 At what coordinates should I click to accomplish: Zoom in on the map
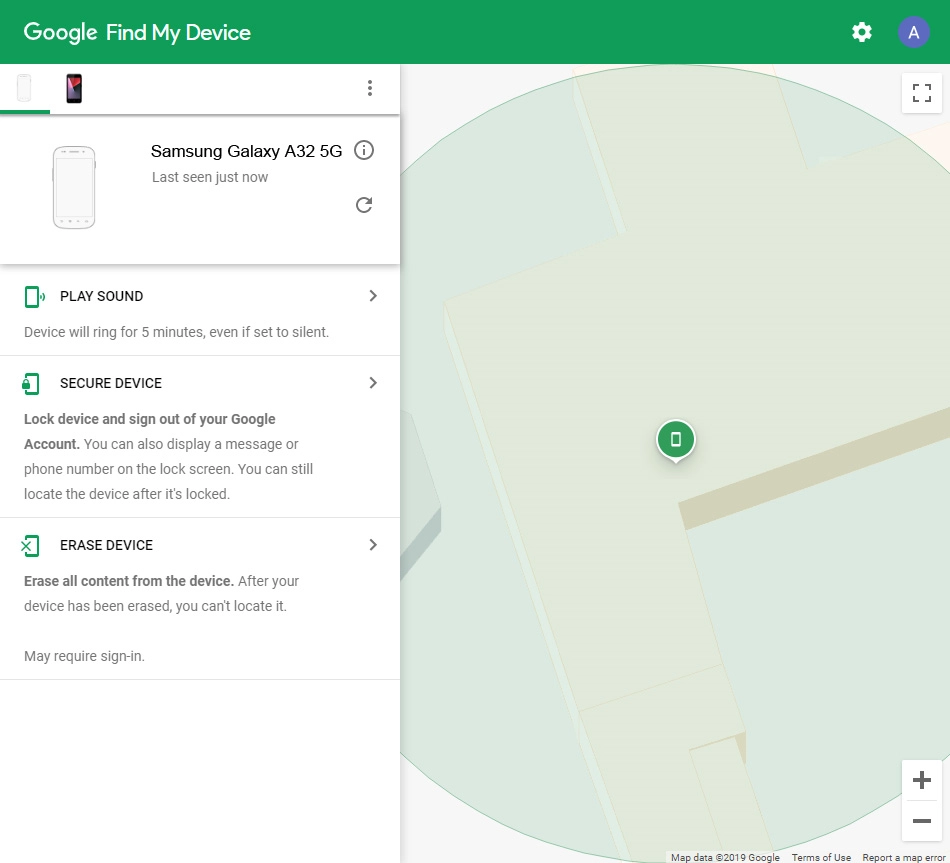pos(921,780)
